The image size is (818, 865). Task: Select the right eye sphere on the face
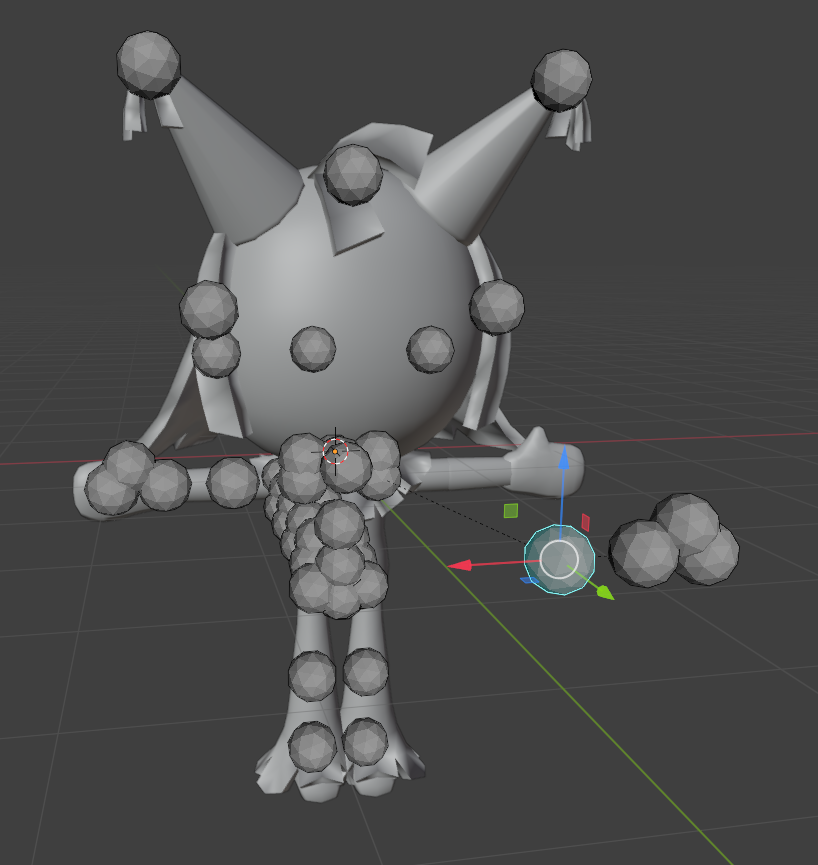[430, 349]
